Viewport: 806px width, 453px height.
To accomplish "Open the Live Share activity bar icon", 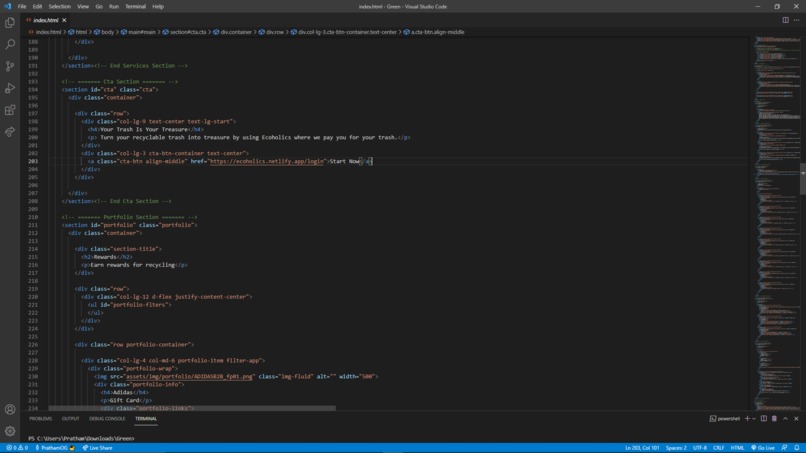I will (10, 132).
